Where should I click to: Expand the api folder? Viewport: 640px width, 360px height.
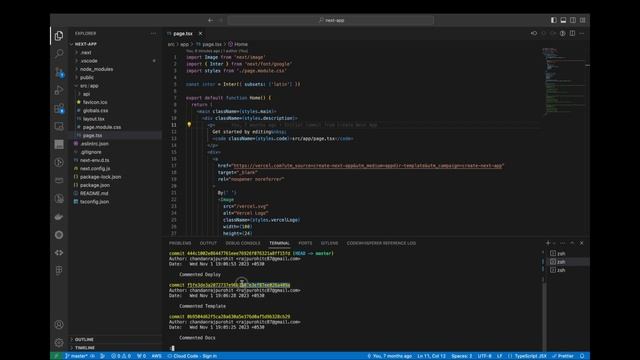86,94
